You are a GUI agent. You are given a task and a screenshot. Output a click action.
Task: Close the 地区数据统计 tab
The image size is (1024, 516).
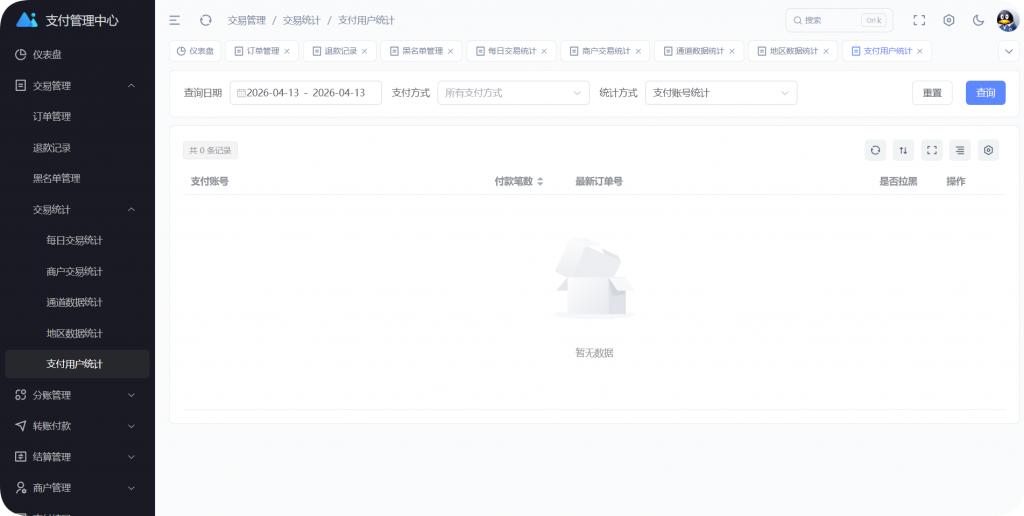[x=825, y=51]
